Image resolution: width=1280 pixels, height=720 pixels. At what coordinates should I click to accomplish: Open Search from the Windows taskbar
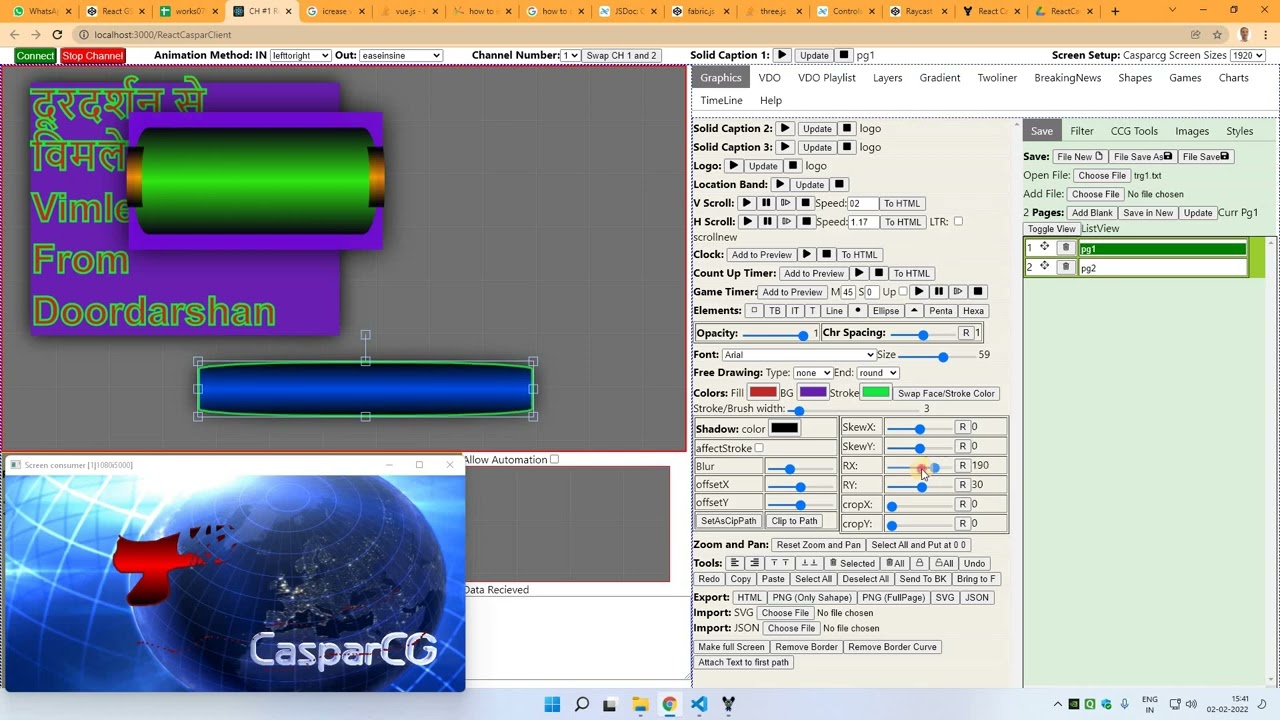click(x=581, y=704)
